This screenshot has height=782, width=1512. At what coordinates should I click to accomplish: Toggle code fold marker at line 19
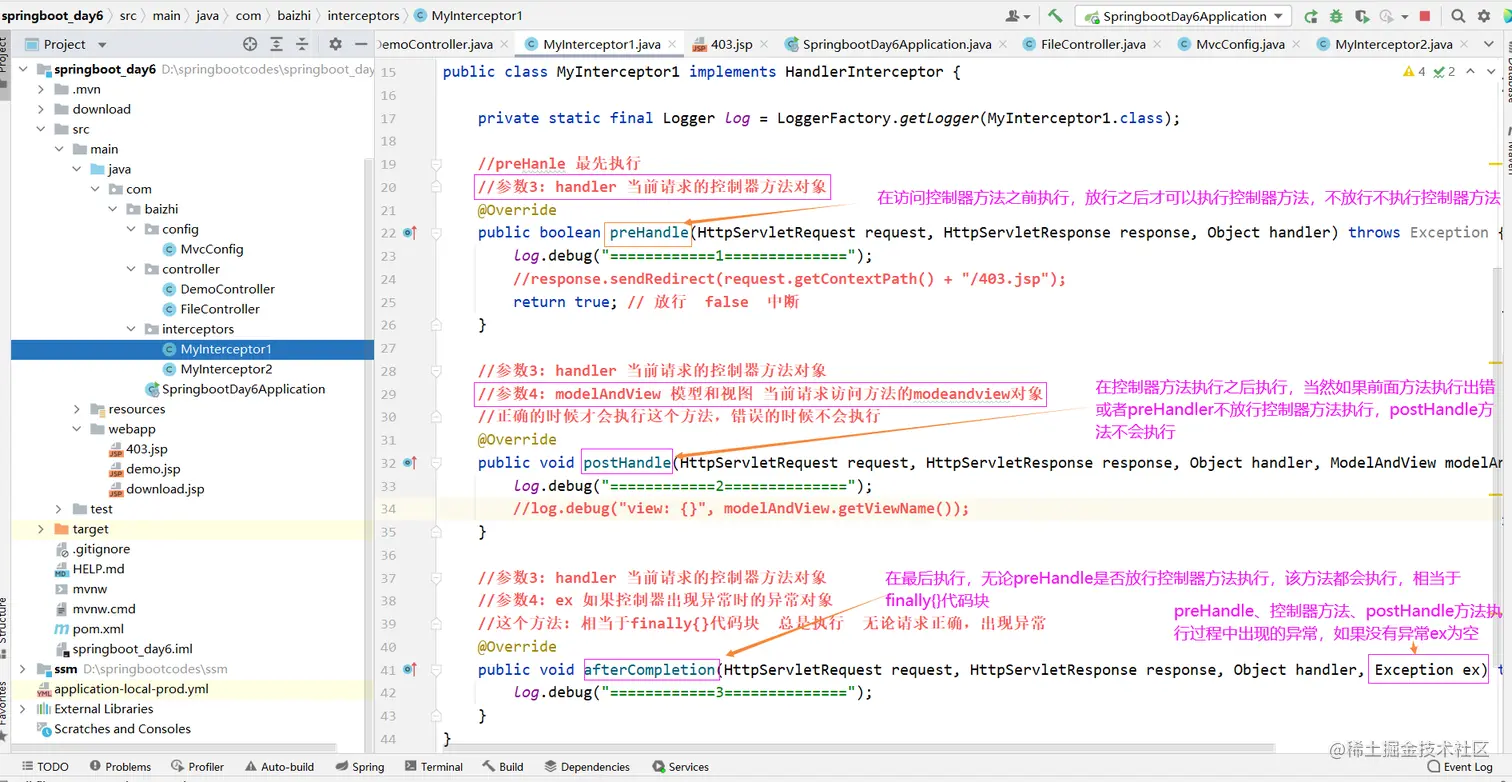436,164
